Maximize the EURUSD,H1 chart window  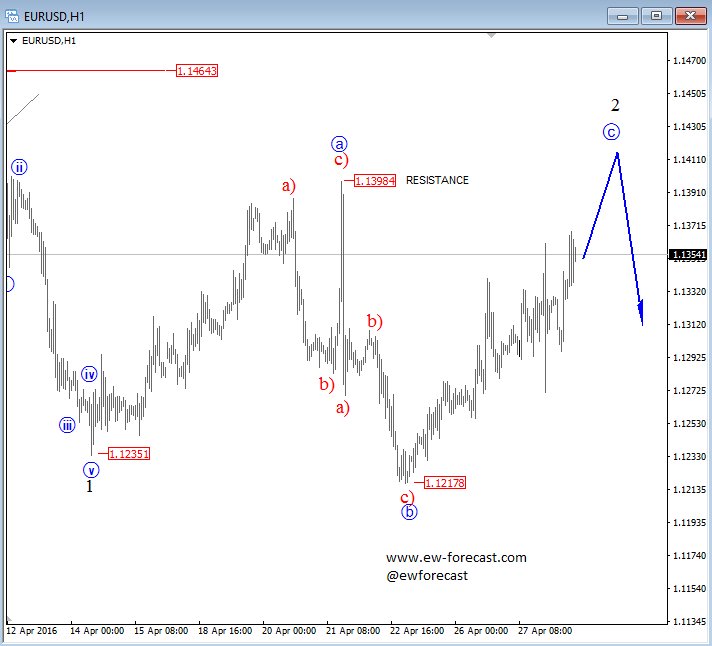(657, 16)
